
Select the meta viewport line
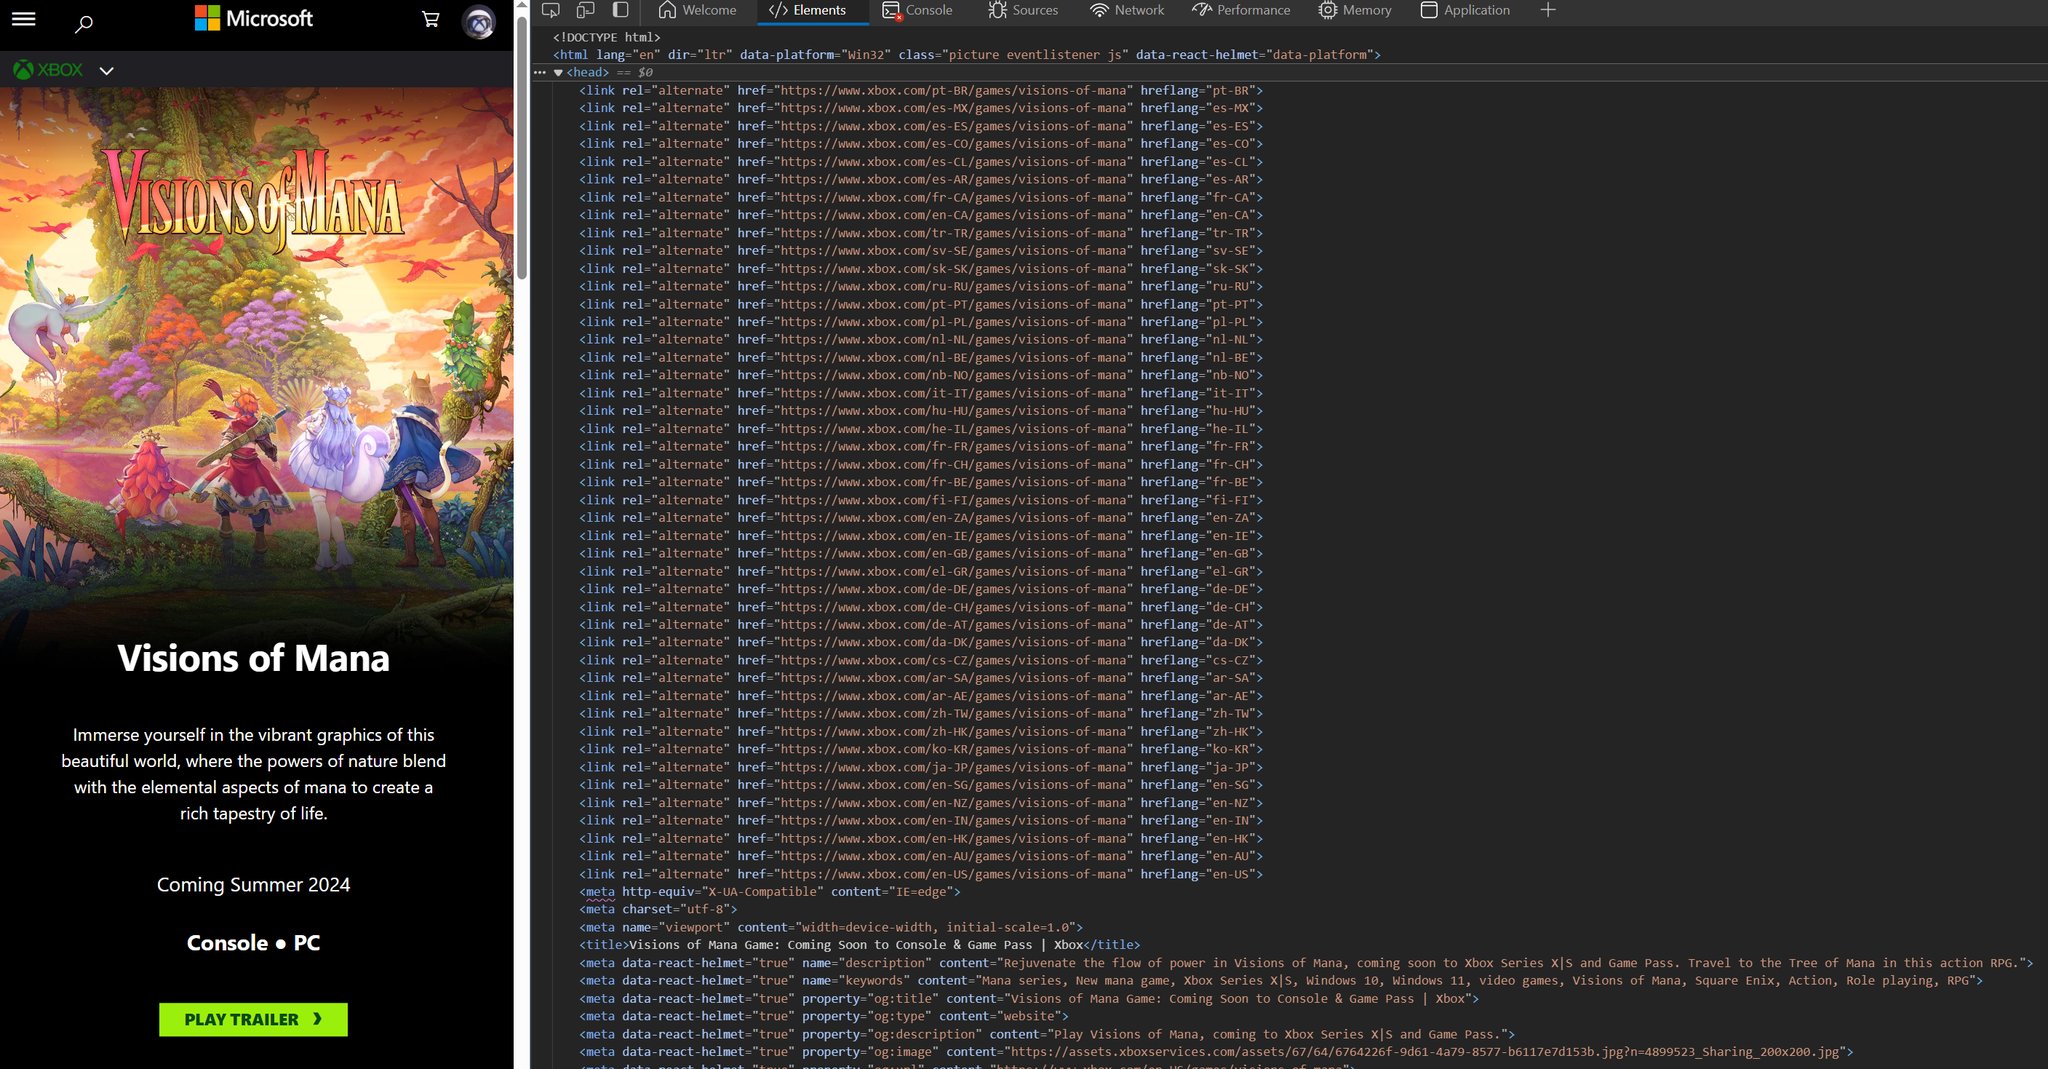(831, 928)
